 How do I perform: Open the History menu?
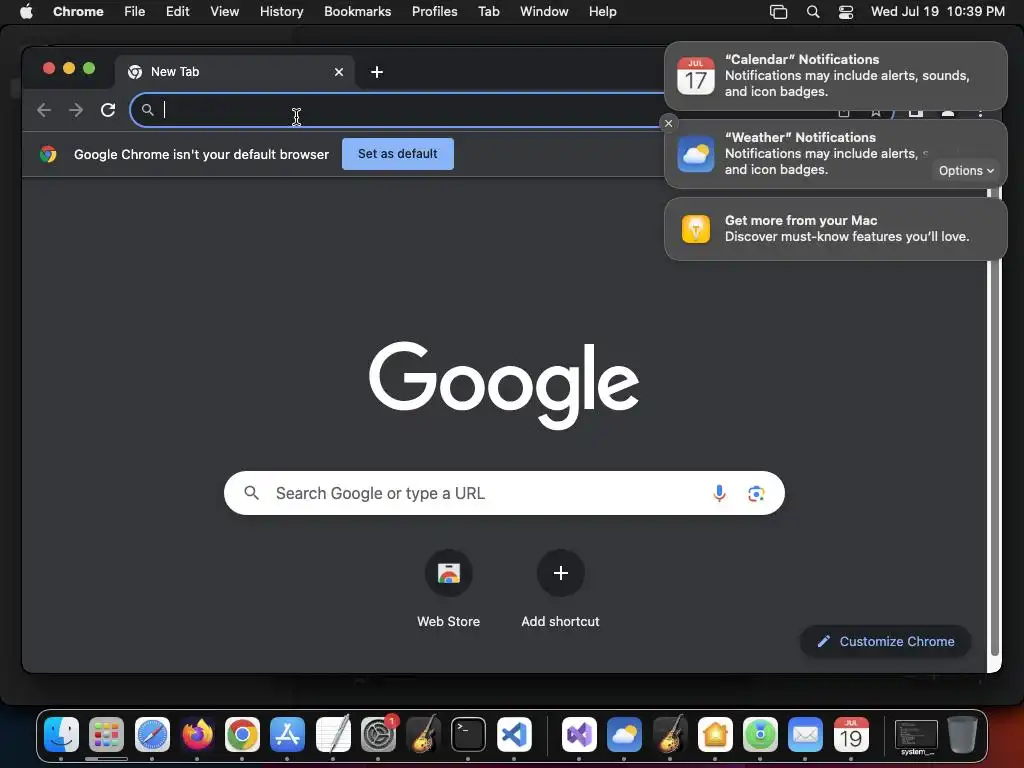pos(281,12)
